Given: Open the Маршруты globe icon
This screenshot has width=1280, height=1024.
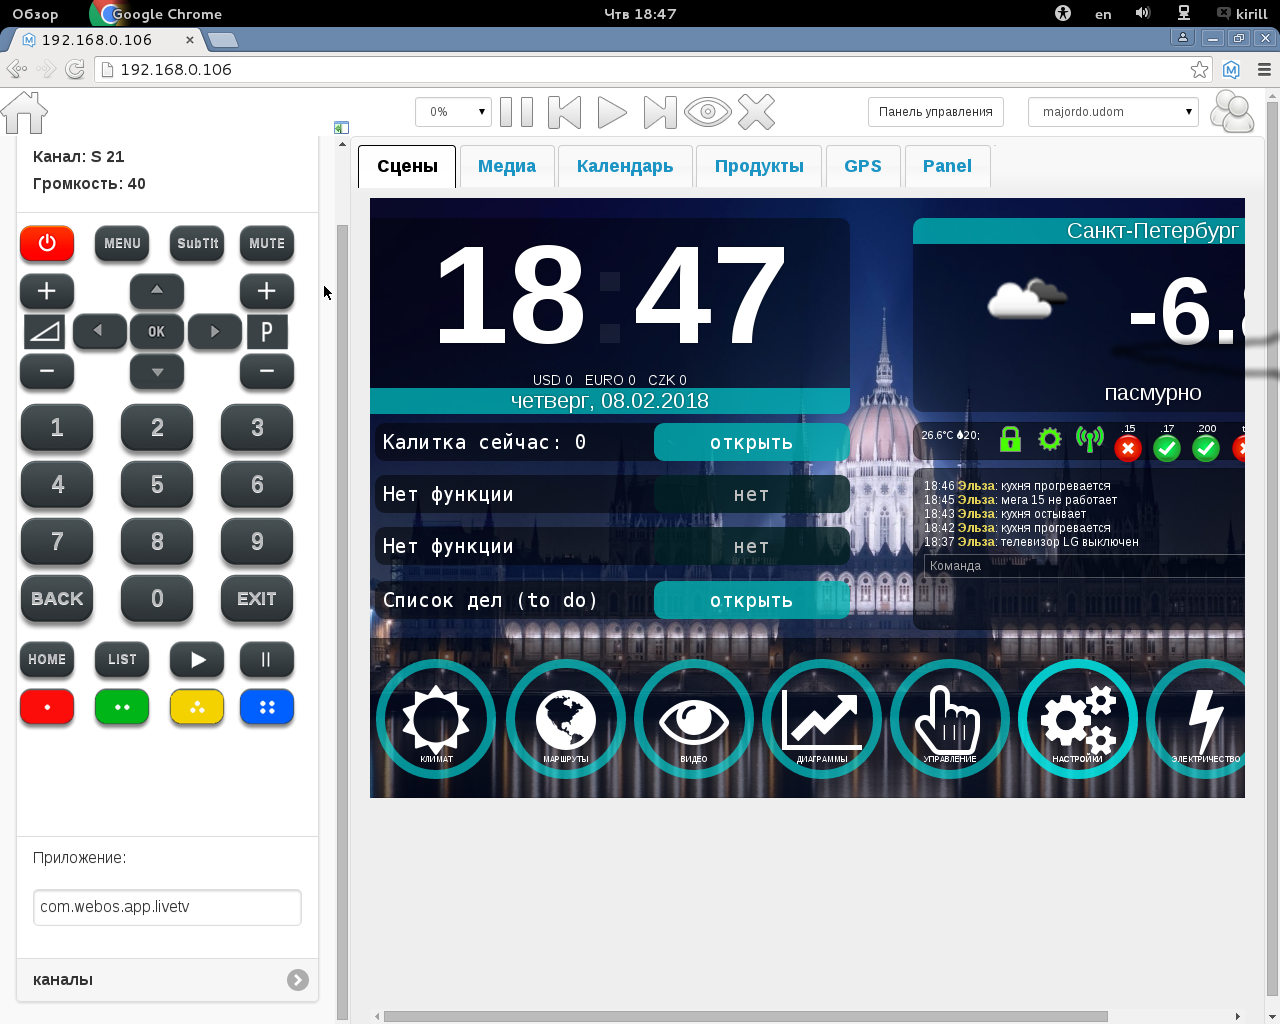Looking at the screenshot, I should click(565, 720).
